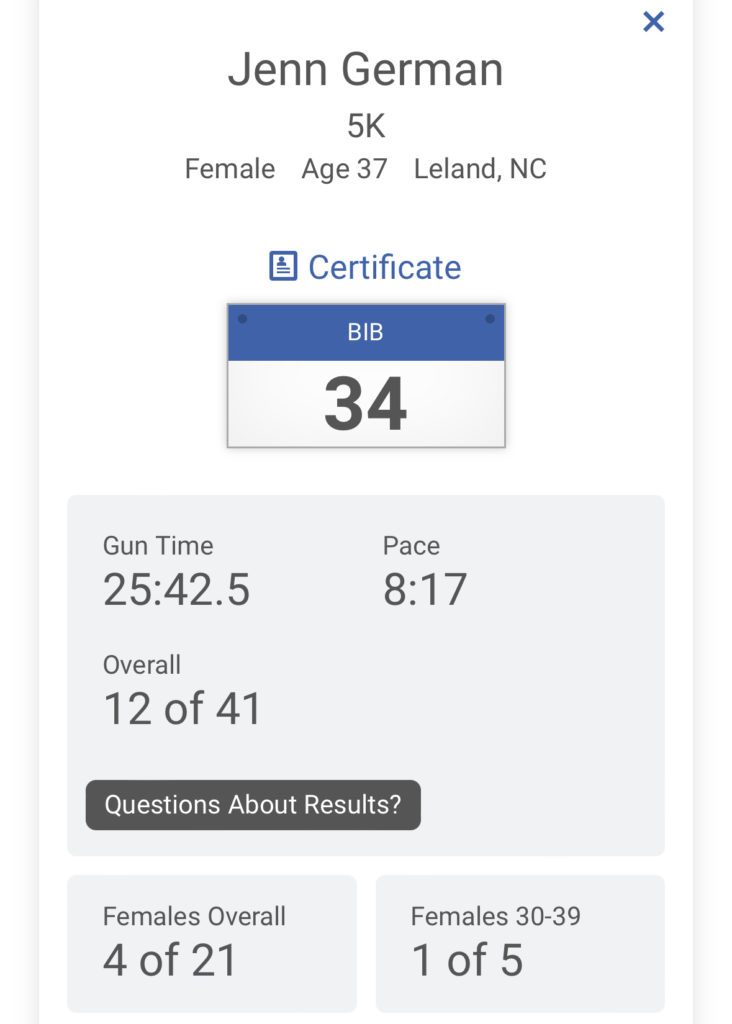Click the blue BIB header banner
This screenshot has height=1024, width=732.
pyautogui.click(x=366, y=332)
